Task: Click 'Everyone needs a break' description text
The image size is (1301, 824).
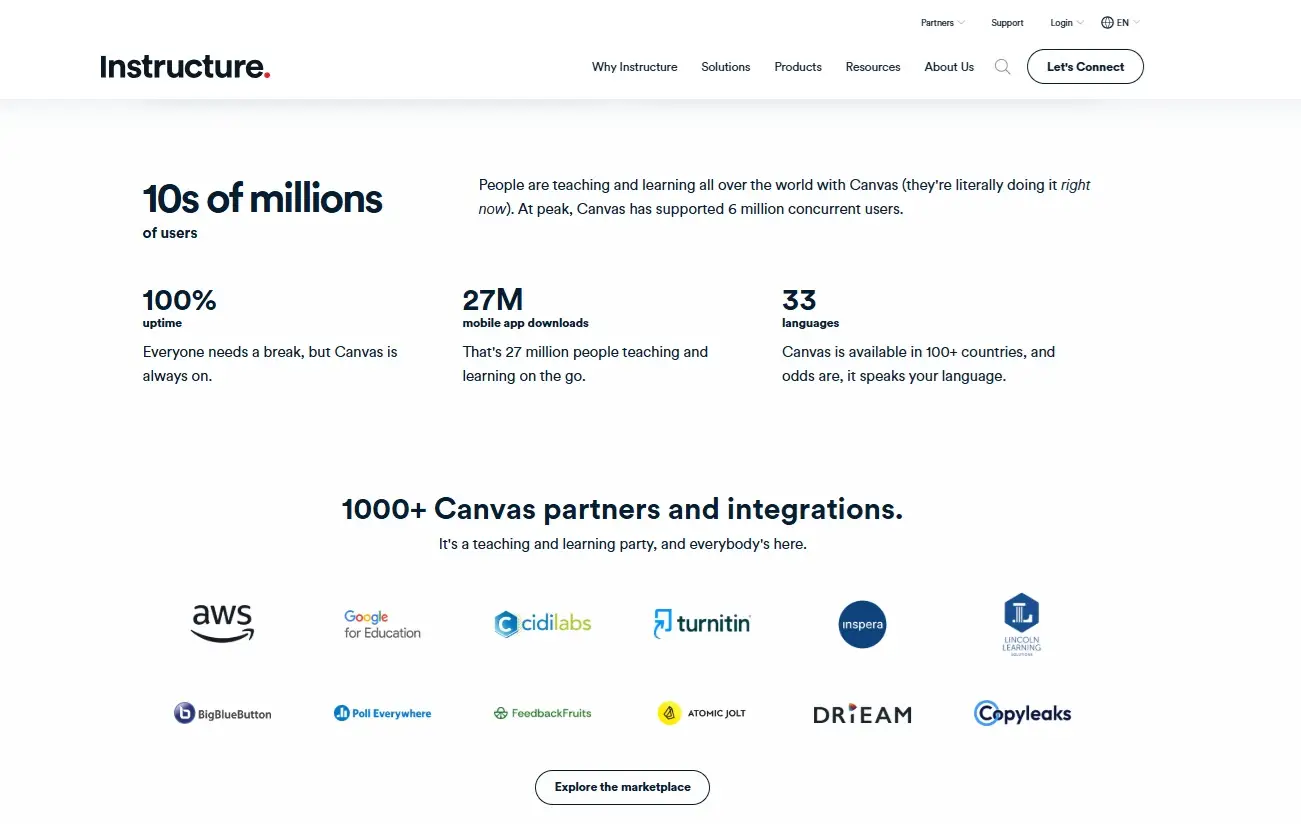Action: click(270, 364)
